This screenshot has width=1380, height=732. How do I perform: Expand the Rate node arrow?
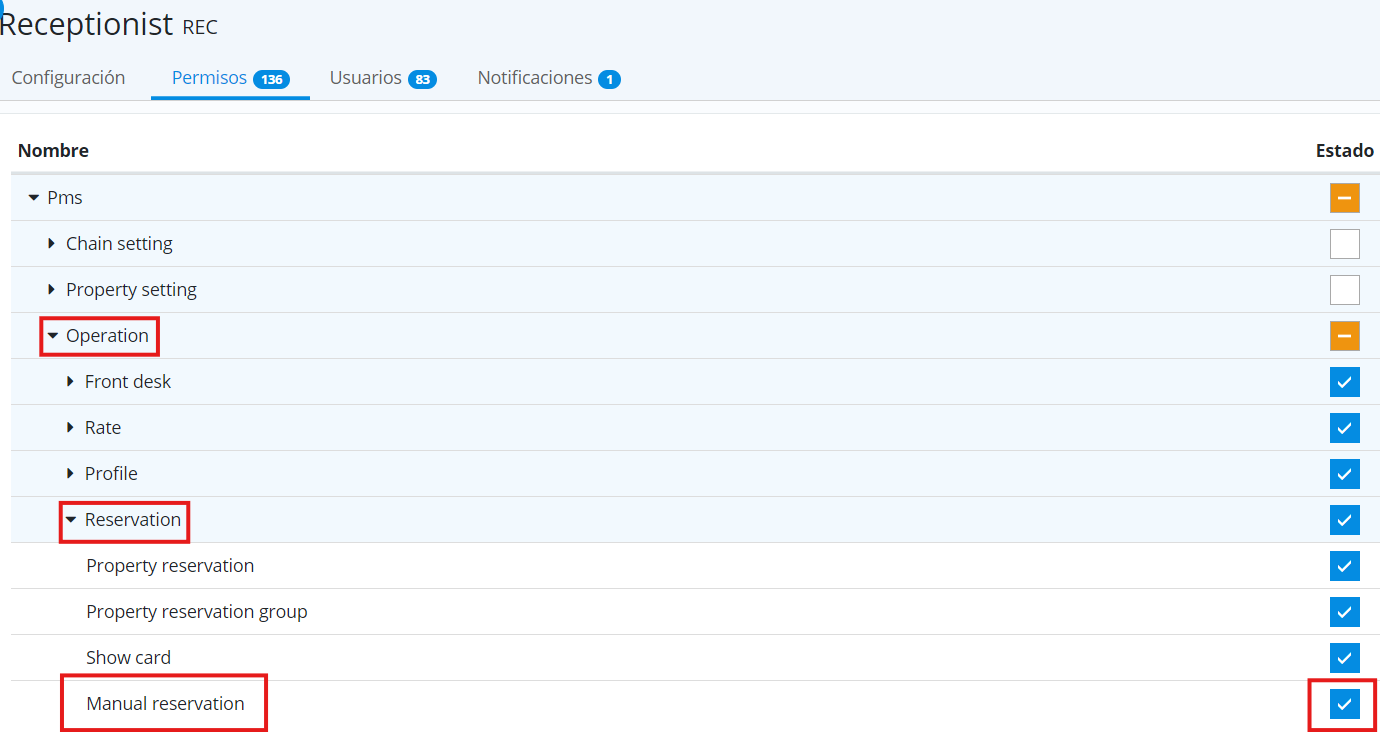pyautogui.click(x=71, y=428)
